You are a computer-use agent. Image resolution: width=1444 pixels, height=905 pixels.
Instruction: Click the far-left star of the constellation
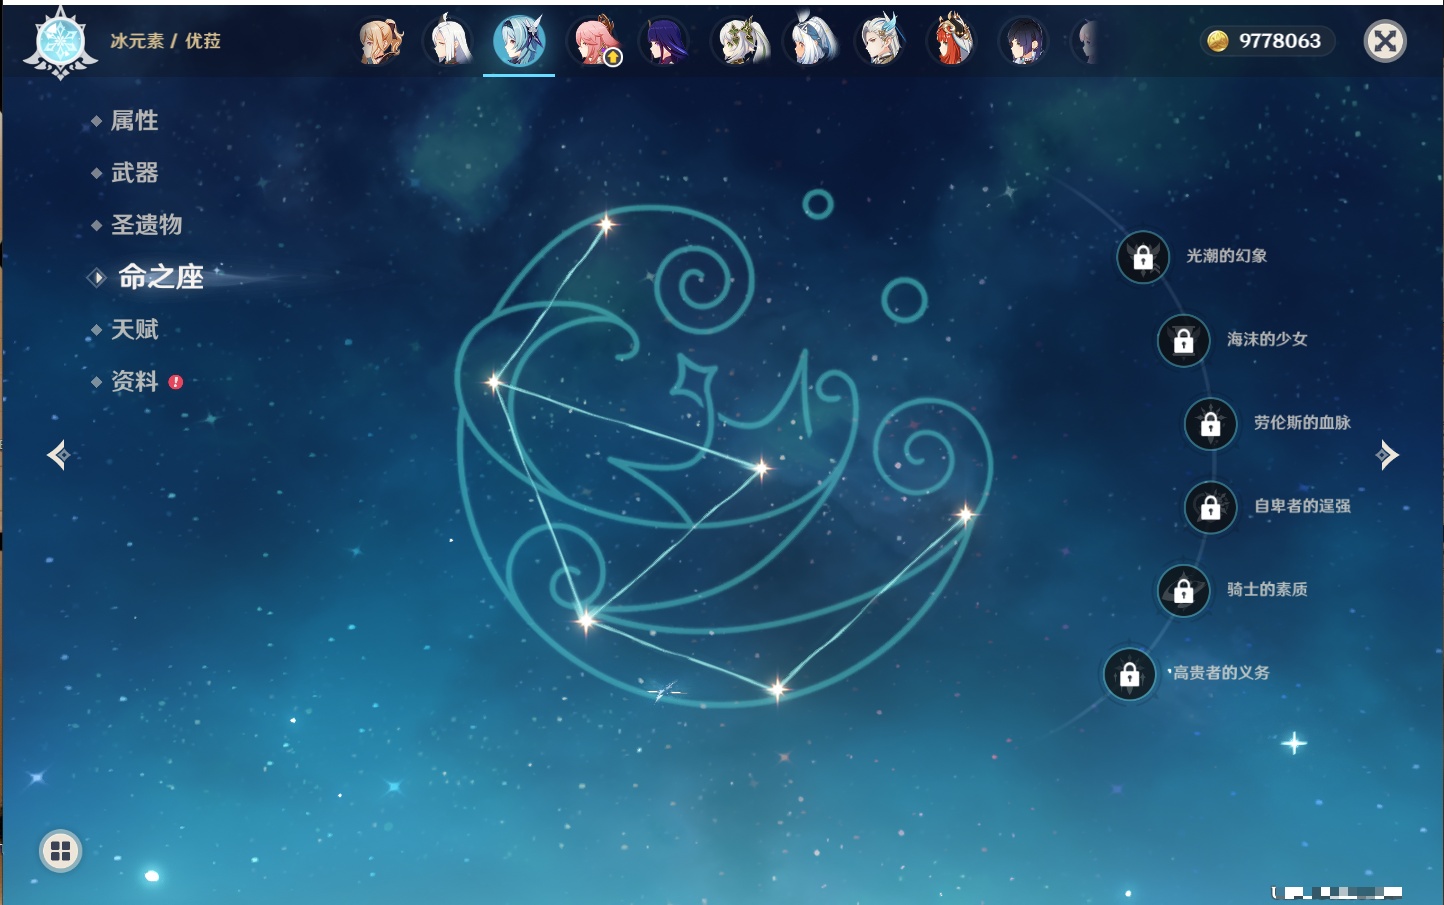pyautogui.click(x=493, y=381)
